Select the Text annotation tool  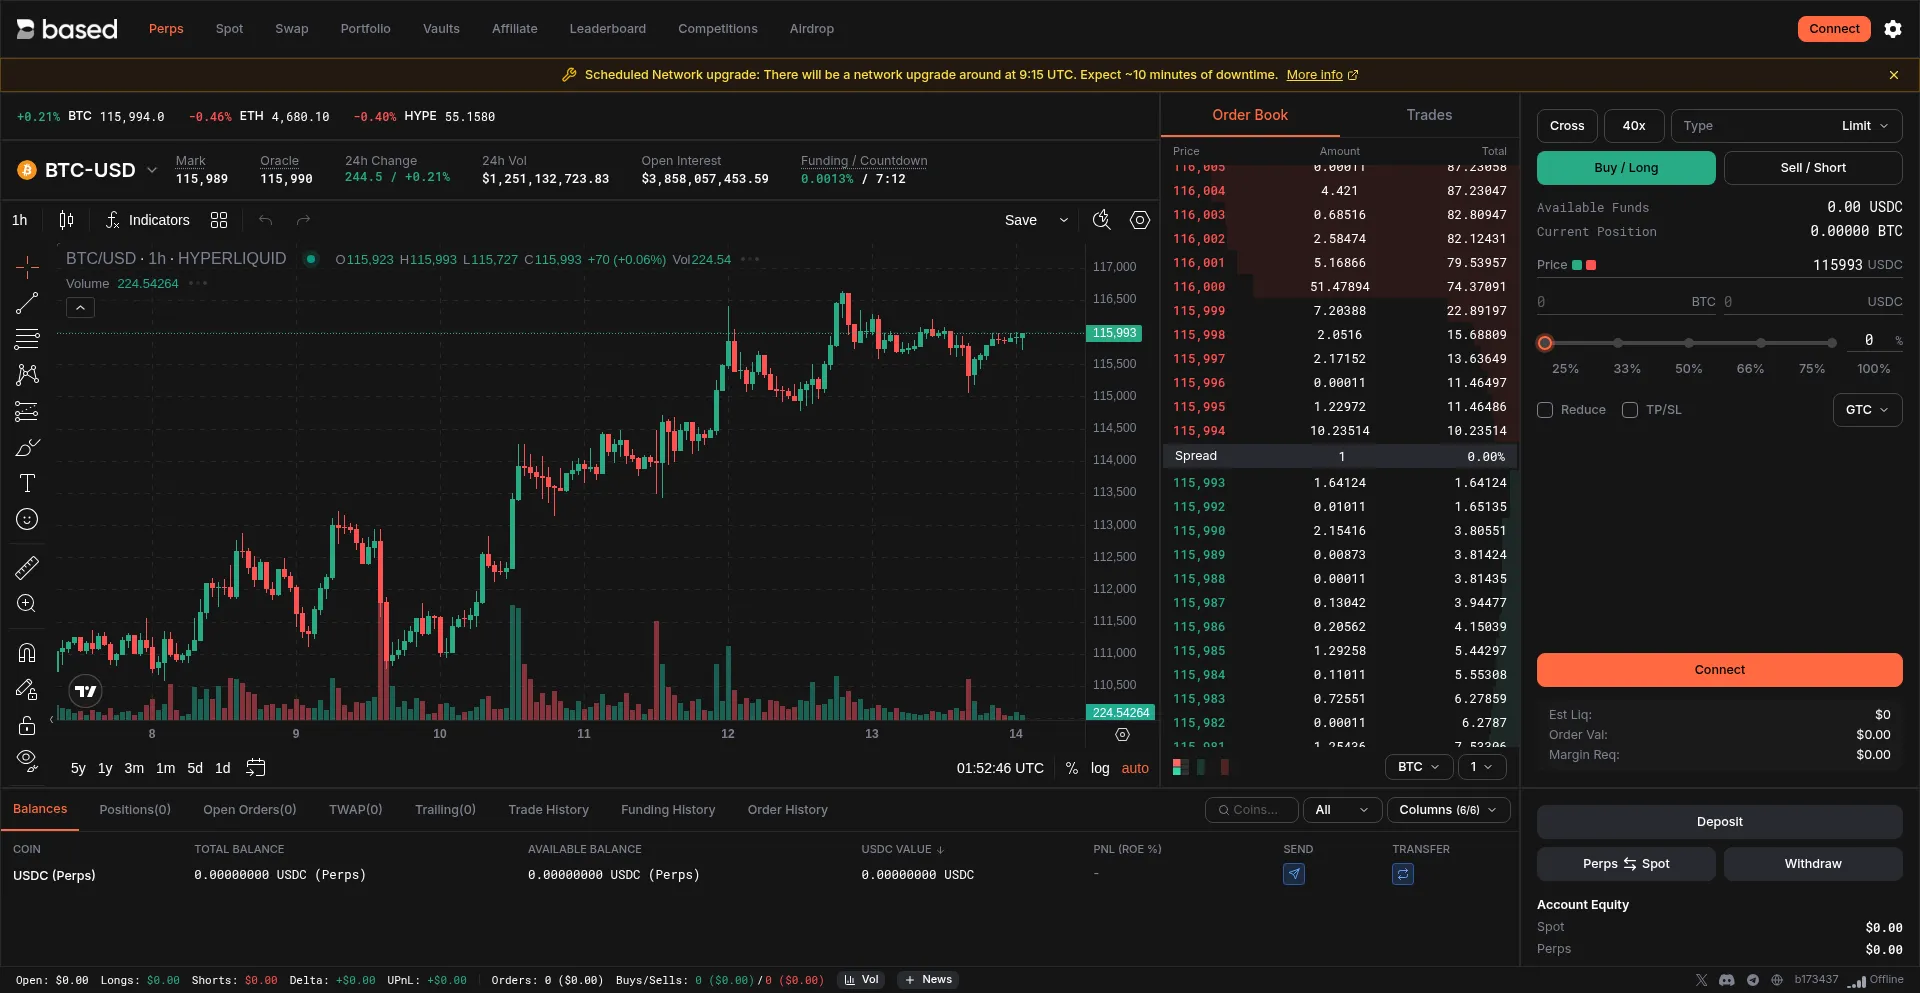tap(27, 484)
